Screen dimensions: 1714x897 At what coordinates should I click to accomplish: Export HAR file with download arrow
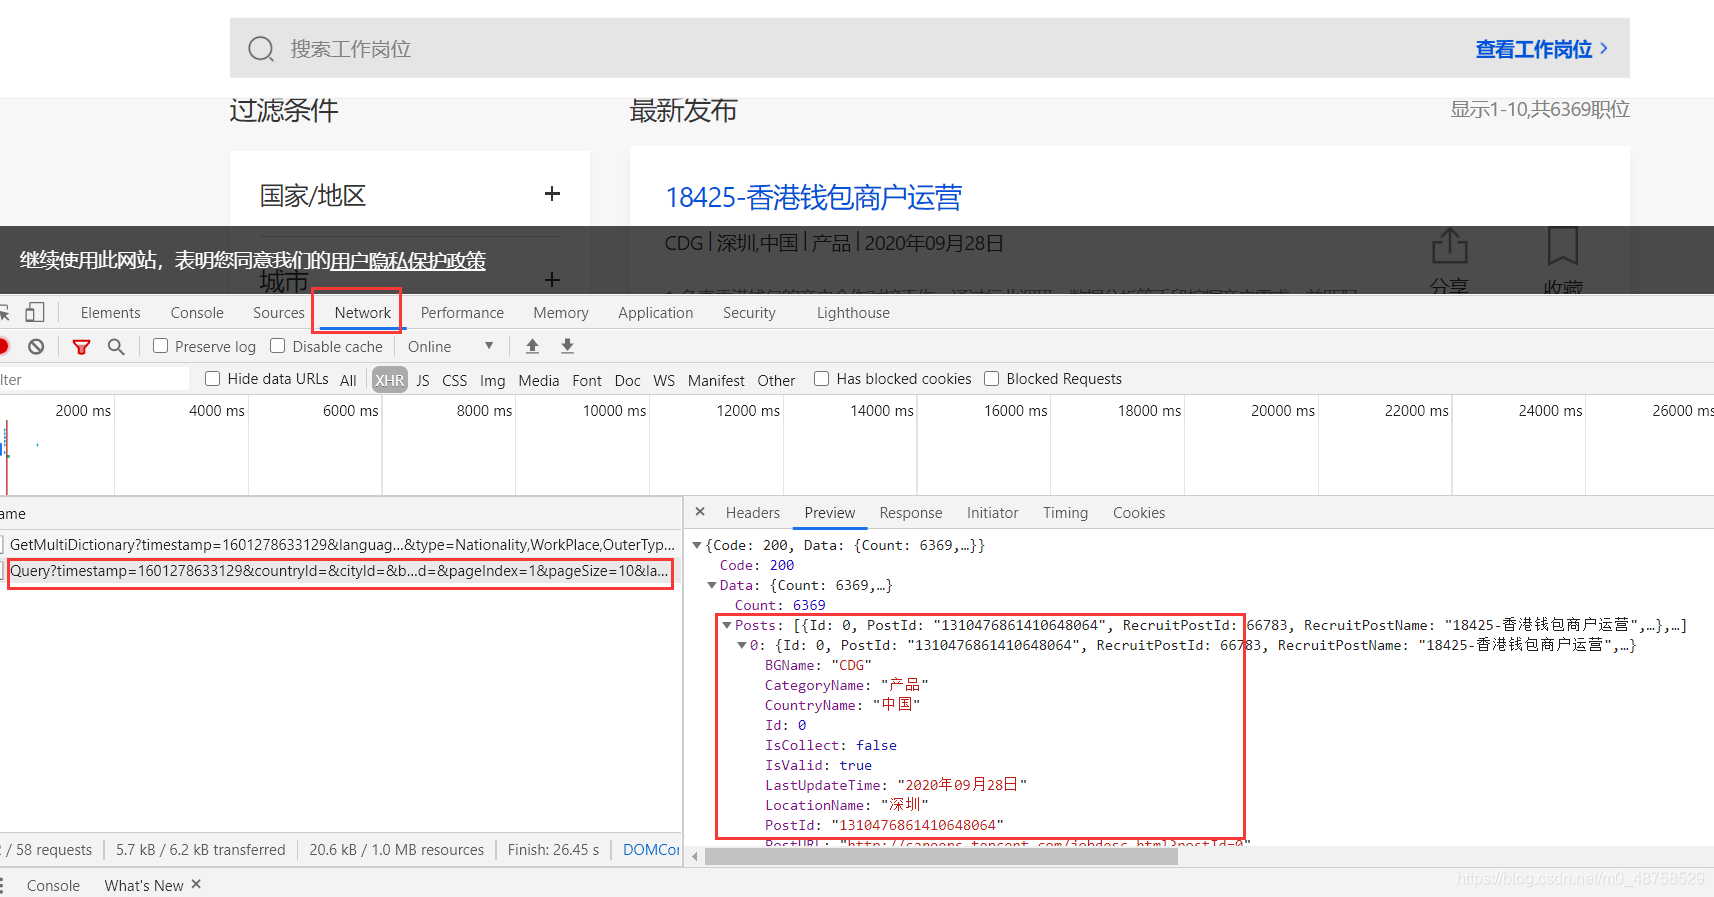(567, 346)
